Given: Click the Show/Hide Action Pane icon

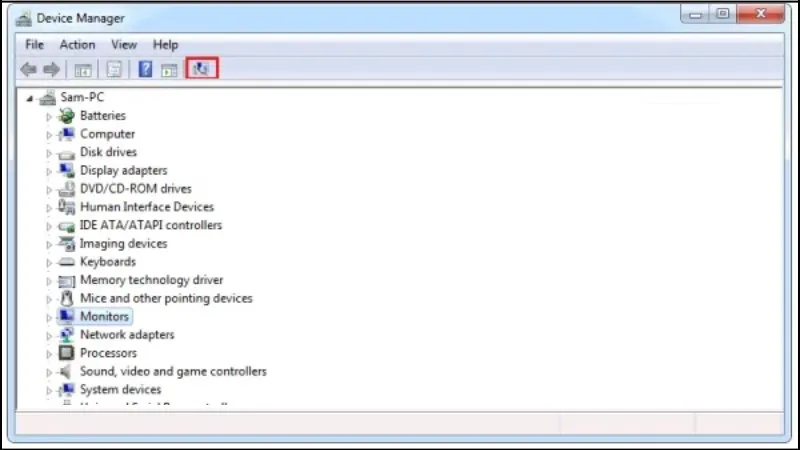Looking at the screenshot, I should tap(169, 69).
